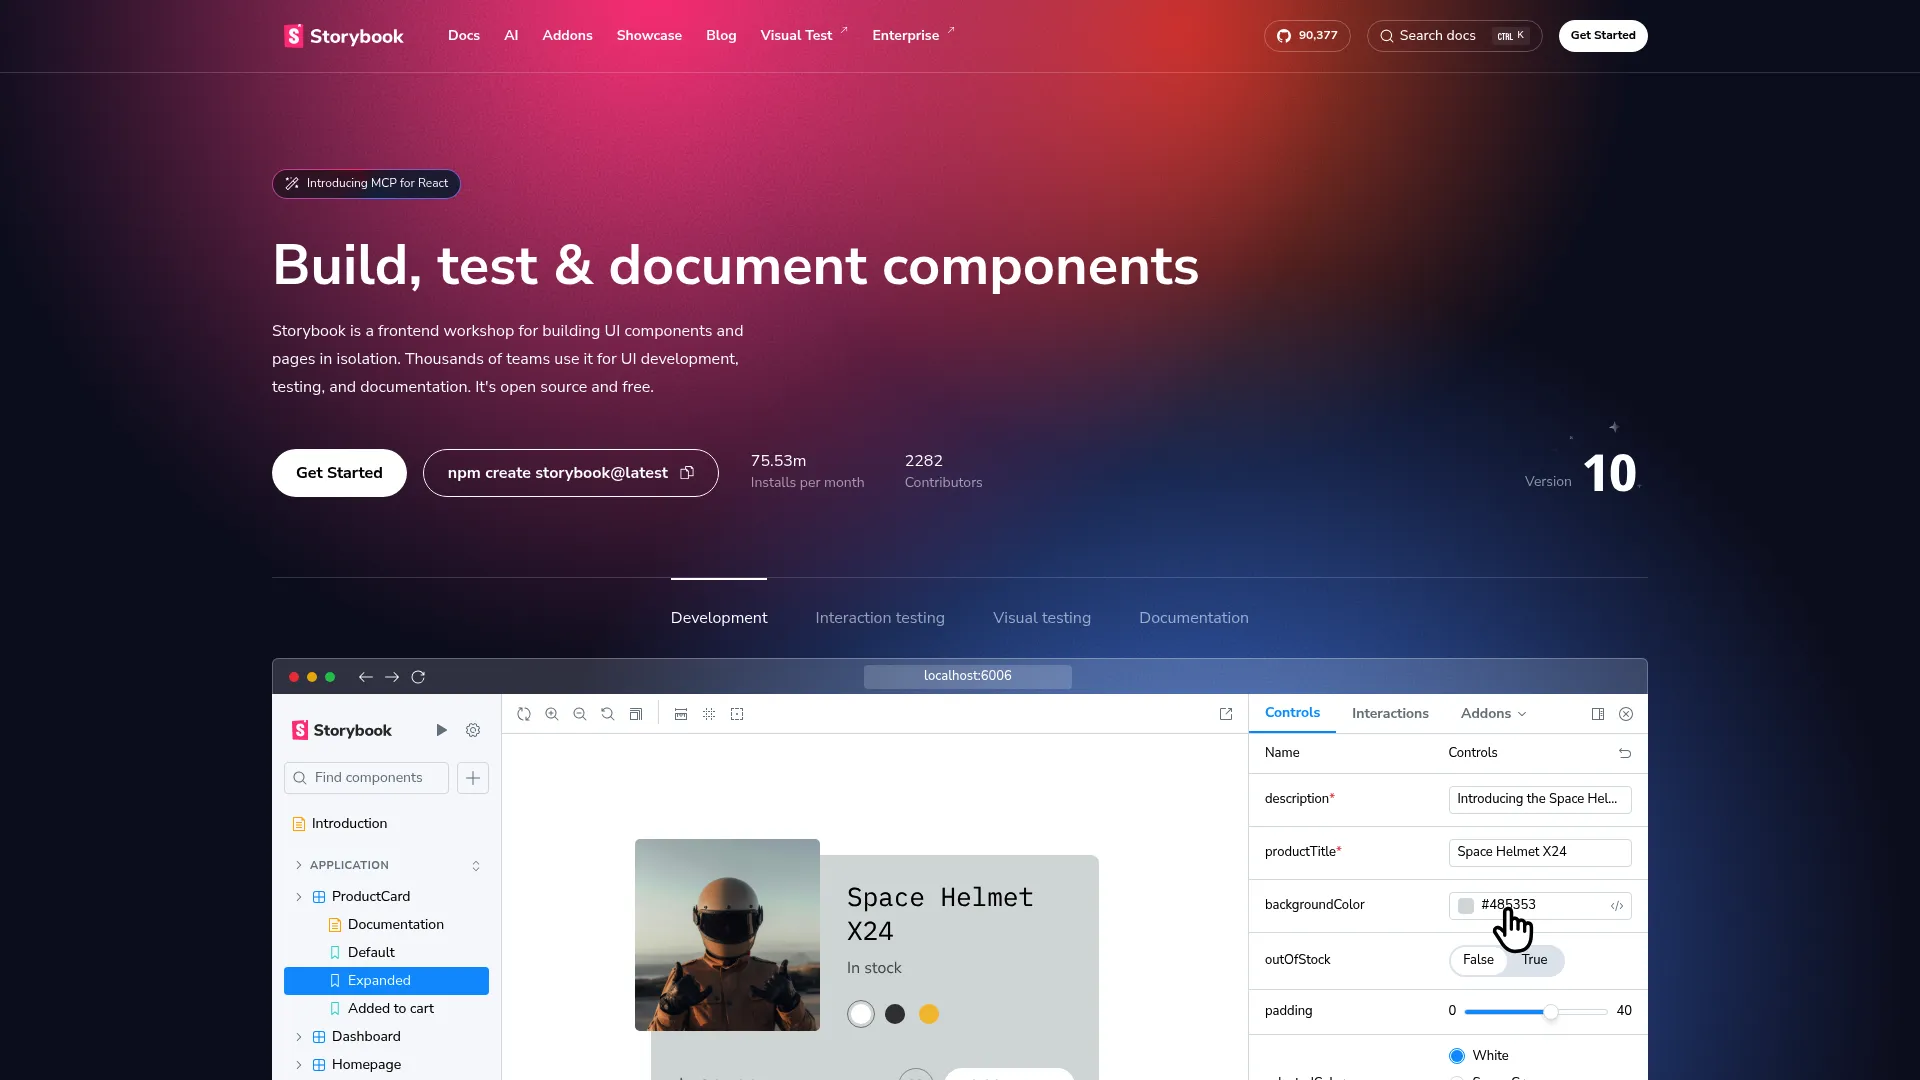This screenshot has width=1920, height=1080.
Task: Pick the yellow color option on product card
Action: [929, 1014]
